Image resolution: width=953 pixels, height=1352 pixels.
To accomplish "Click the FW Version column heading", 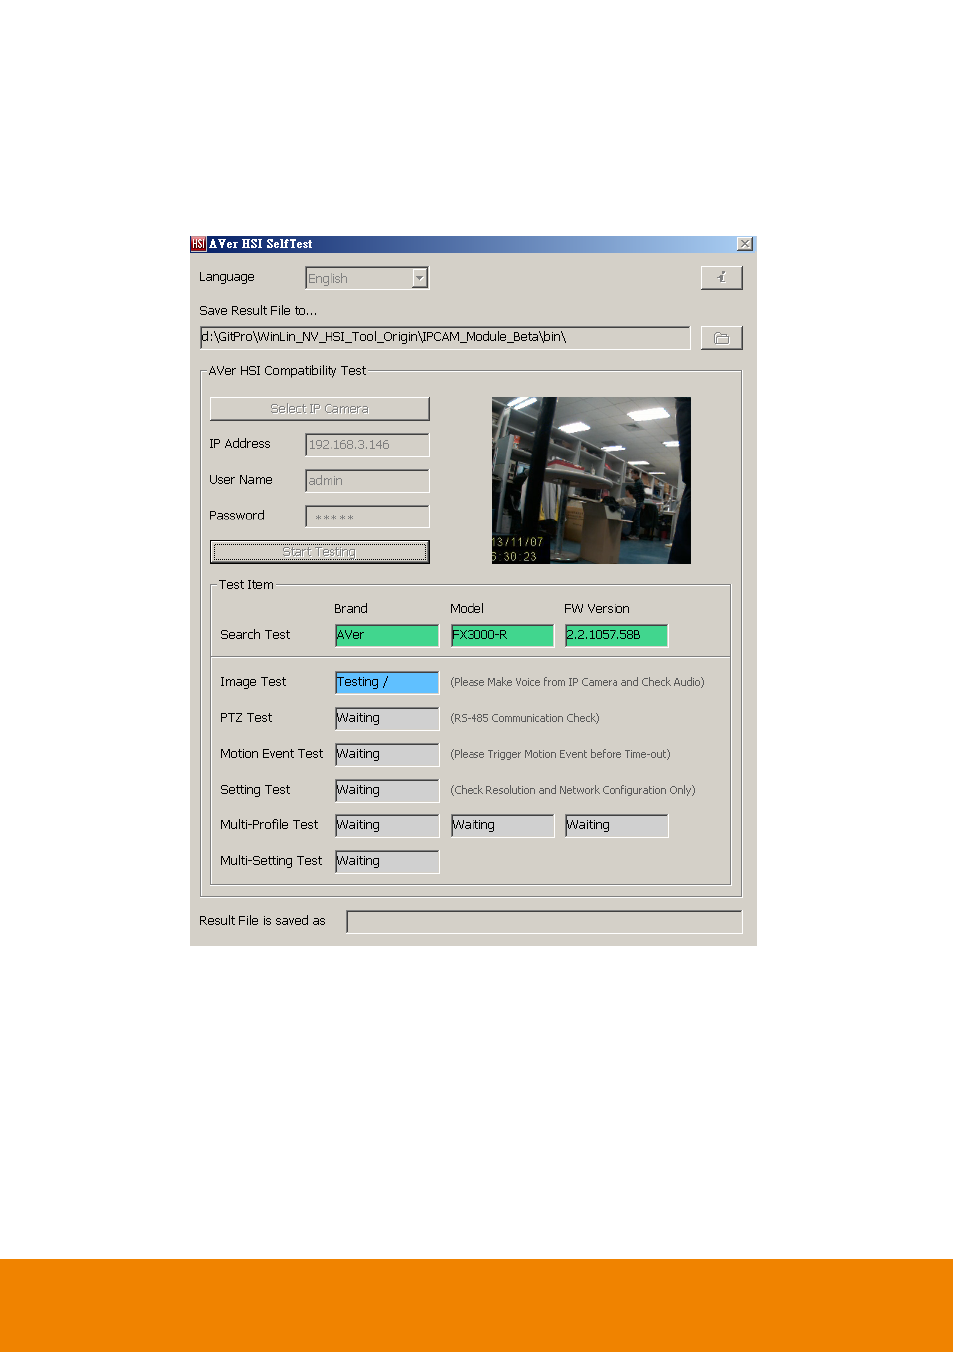I will point(597,609).
